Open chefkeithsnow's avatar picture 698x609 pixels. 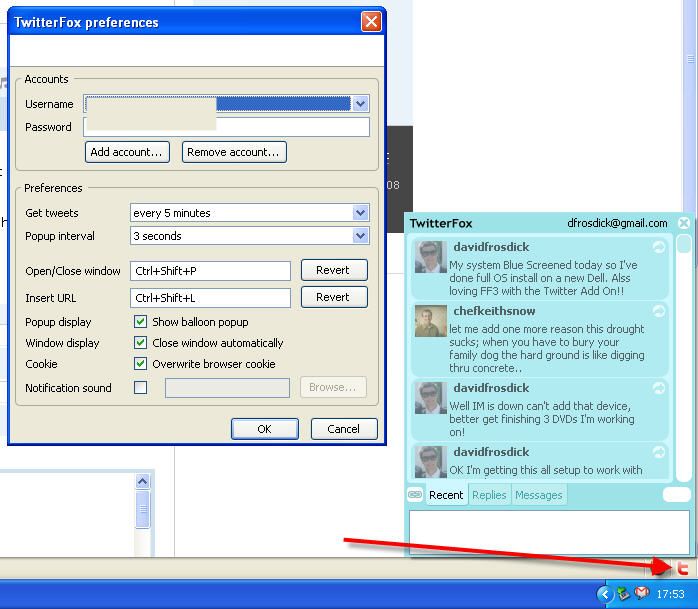(x=430, y=321)
